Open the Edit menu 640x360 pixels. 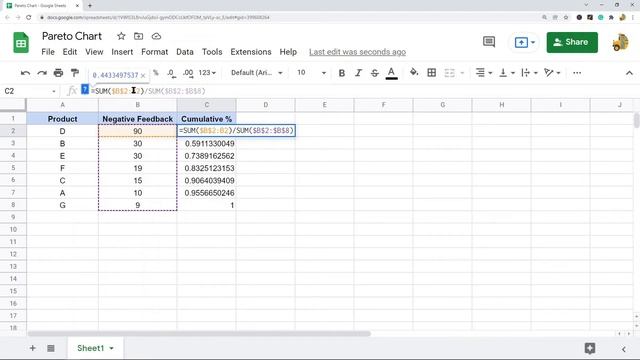pos(70,52)
